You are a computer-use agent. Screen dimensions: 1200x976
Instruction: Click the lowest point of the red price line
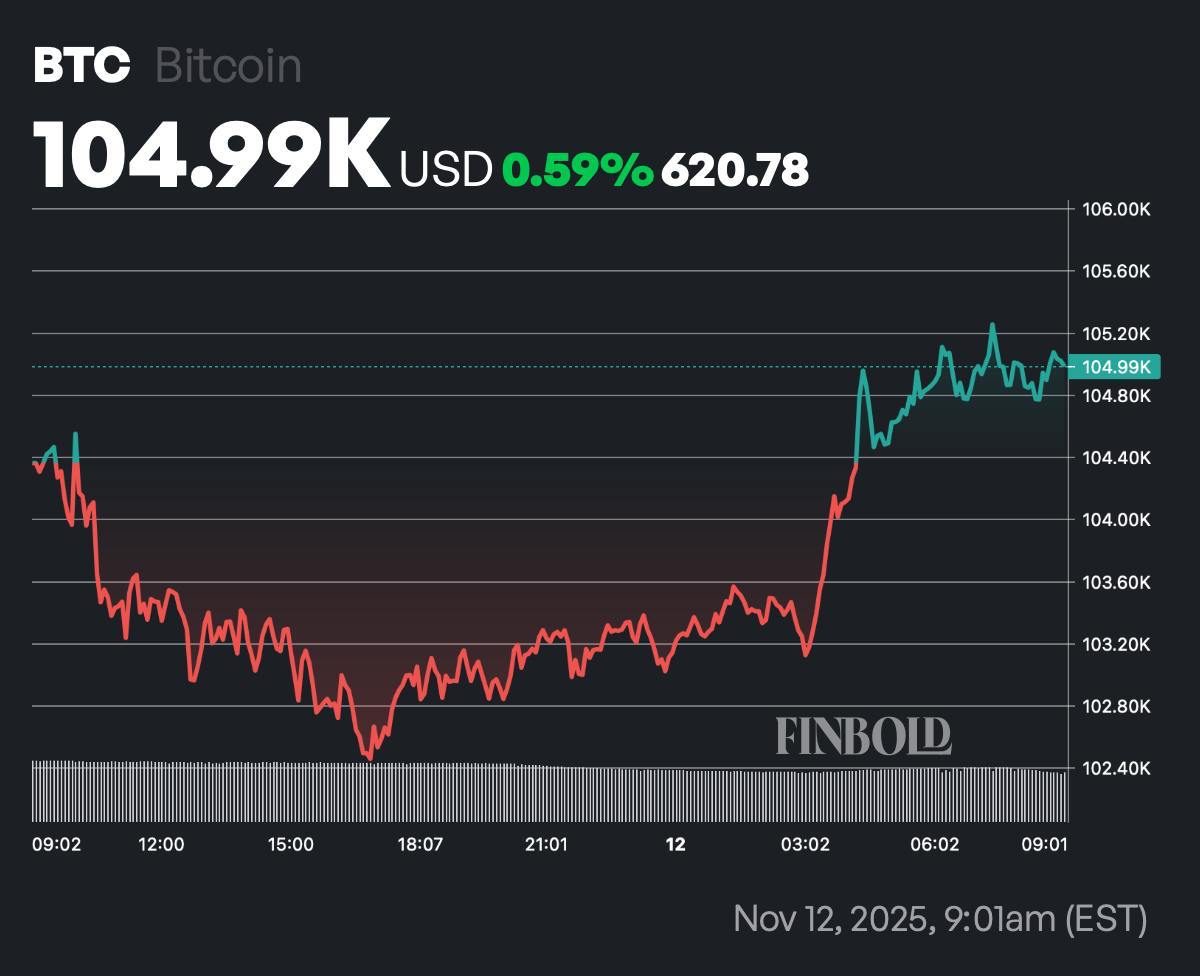[x=370, y=759]
